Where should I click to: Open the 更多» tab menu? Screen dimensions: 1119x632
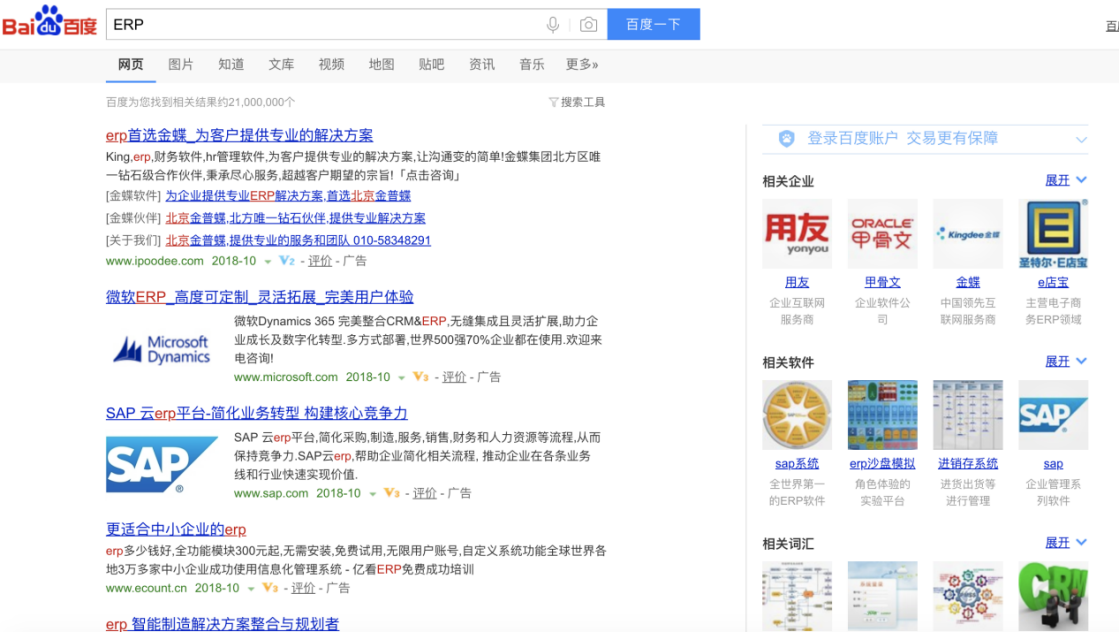click(x=582, y=64)
